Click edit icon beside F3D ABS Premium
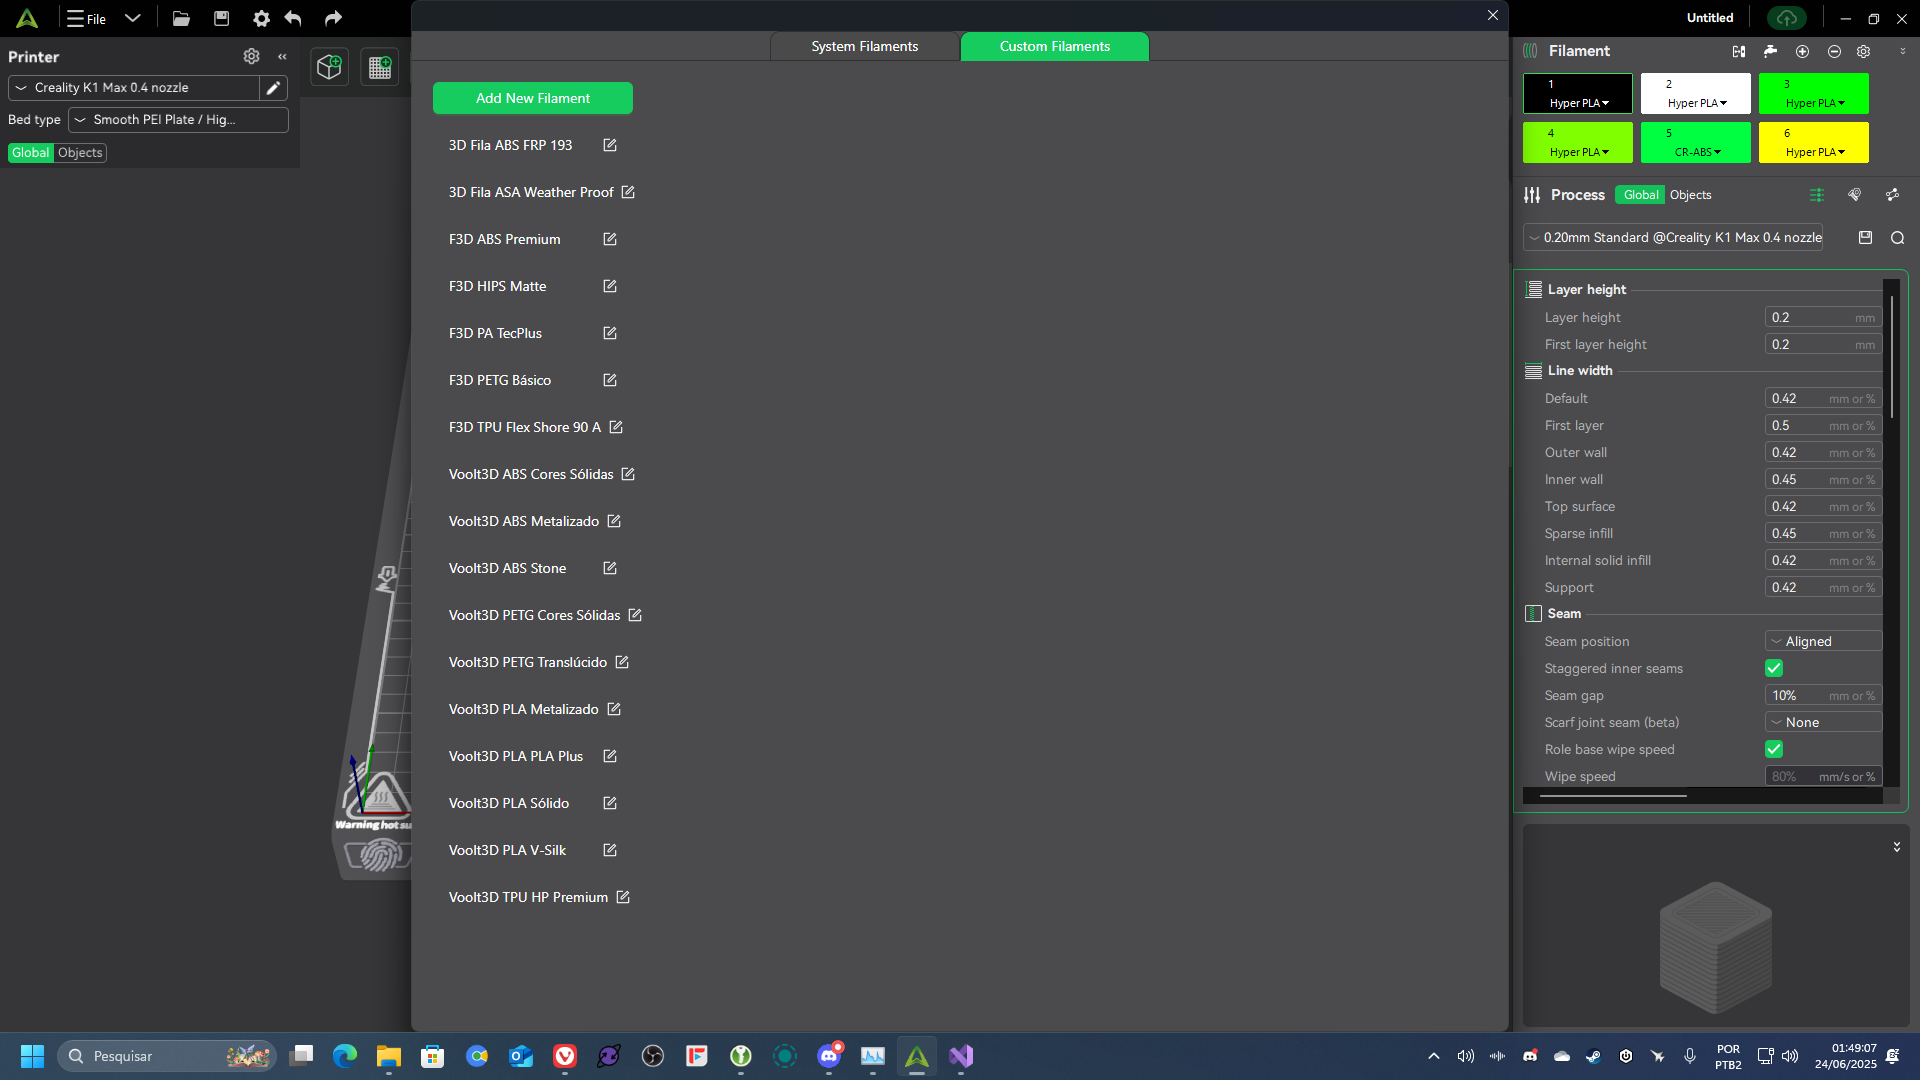 (610, 239)
